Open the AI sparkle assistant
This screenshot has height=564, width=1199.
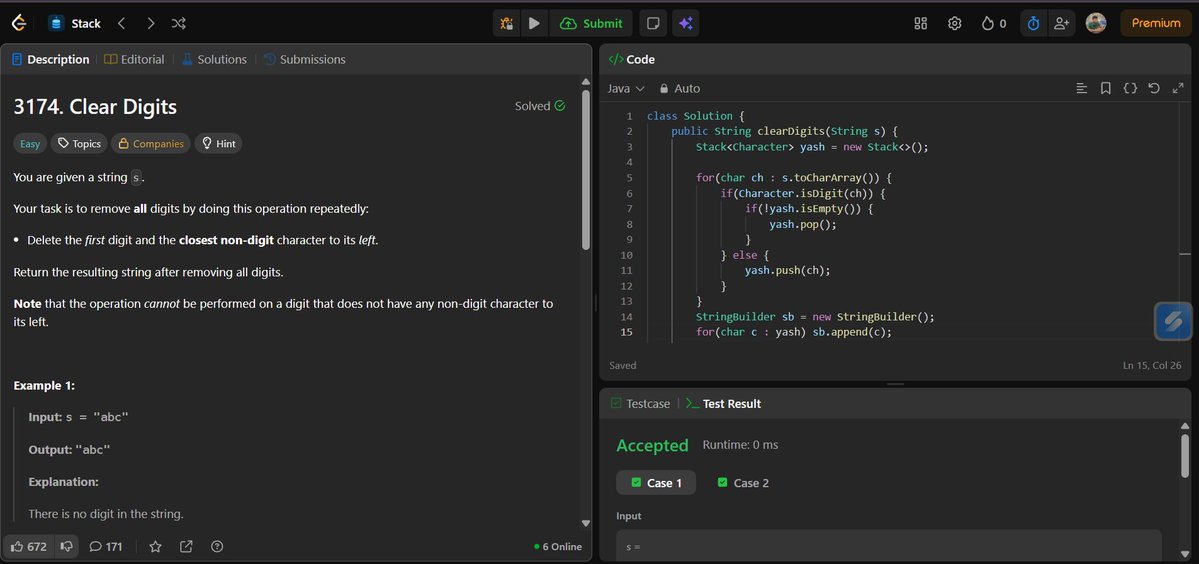tap(686, 24)
